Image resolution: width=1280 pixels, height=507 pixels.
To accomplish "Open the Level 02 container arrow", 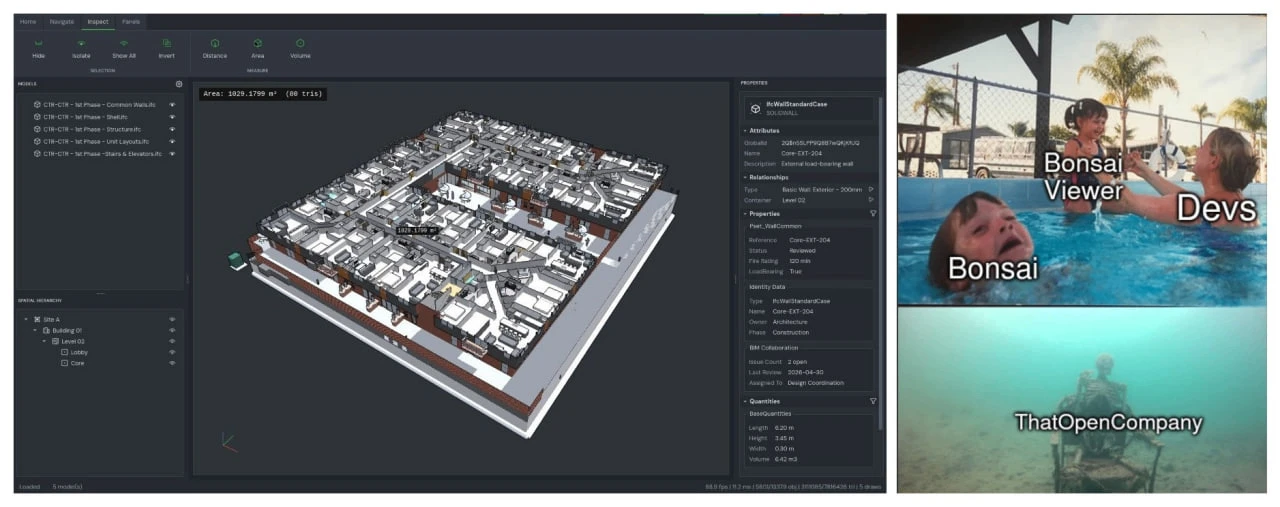I will (871, 199).
